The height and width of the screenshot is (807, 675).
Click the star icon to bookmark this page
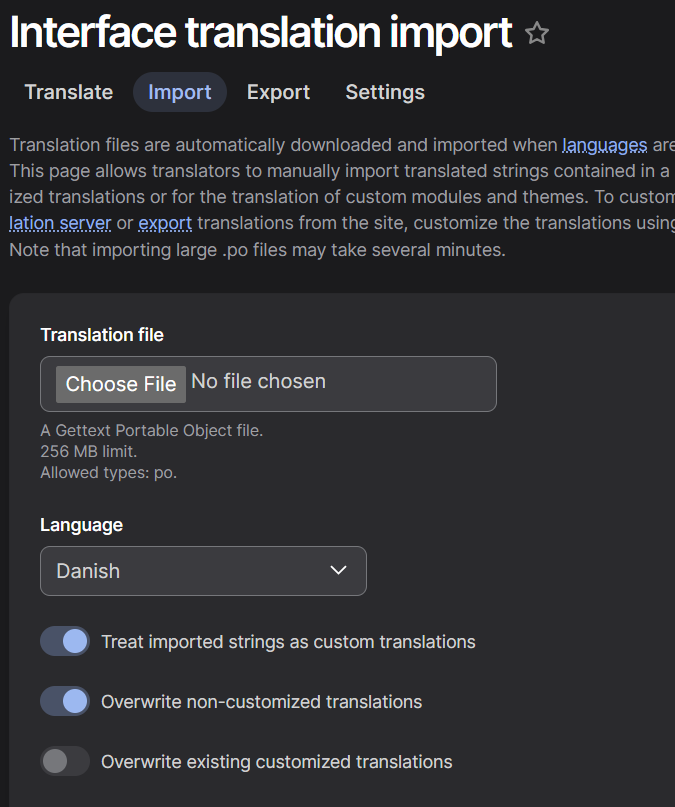[537, 33]
